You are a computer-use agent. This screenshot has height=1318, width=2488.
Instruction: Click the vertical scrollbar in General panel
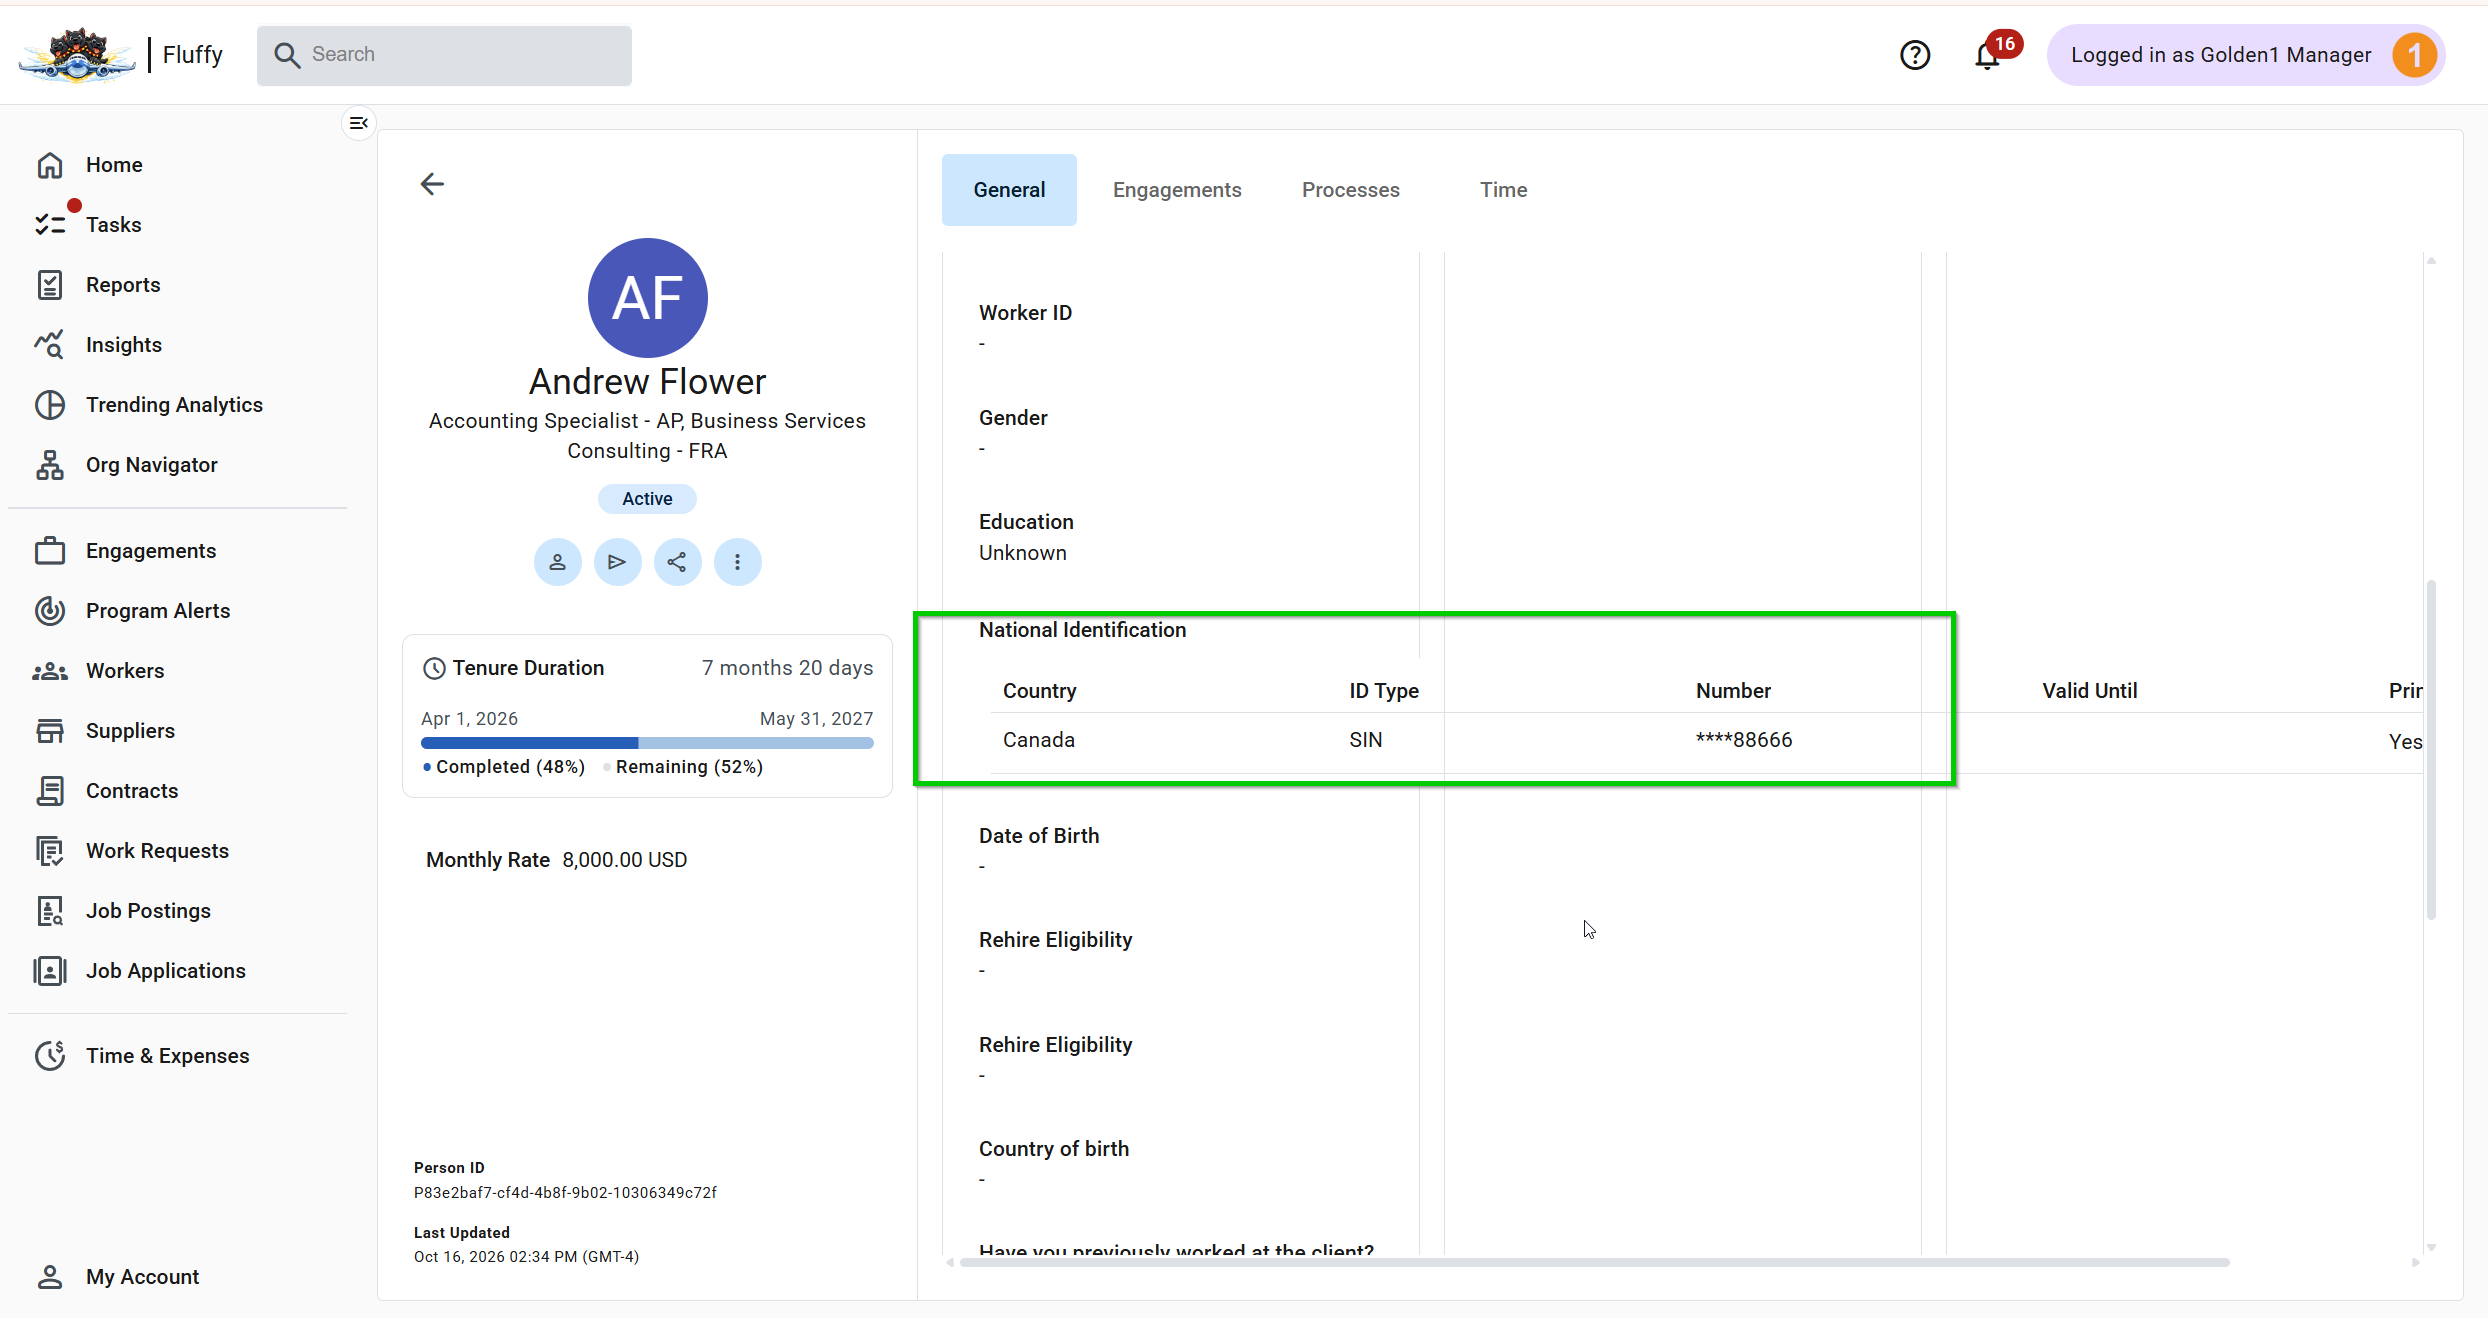click(x=2431, y=749)
